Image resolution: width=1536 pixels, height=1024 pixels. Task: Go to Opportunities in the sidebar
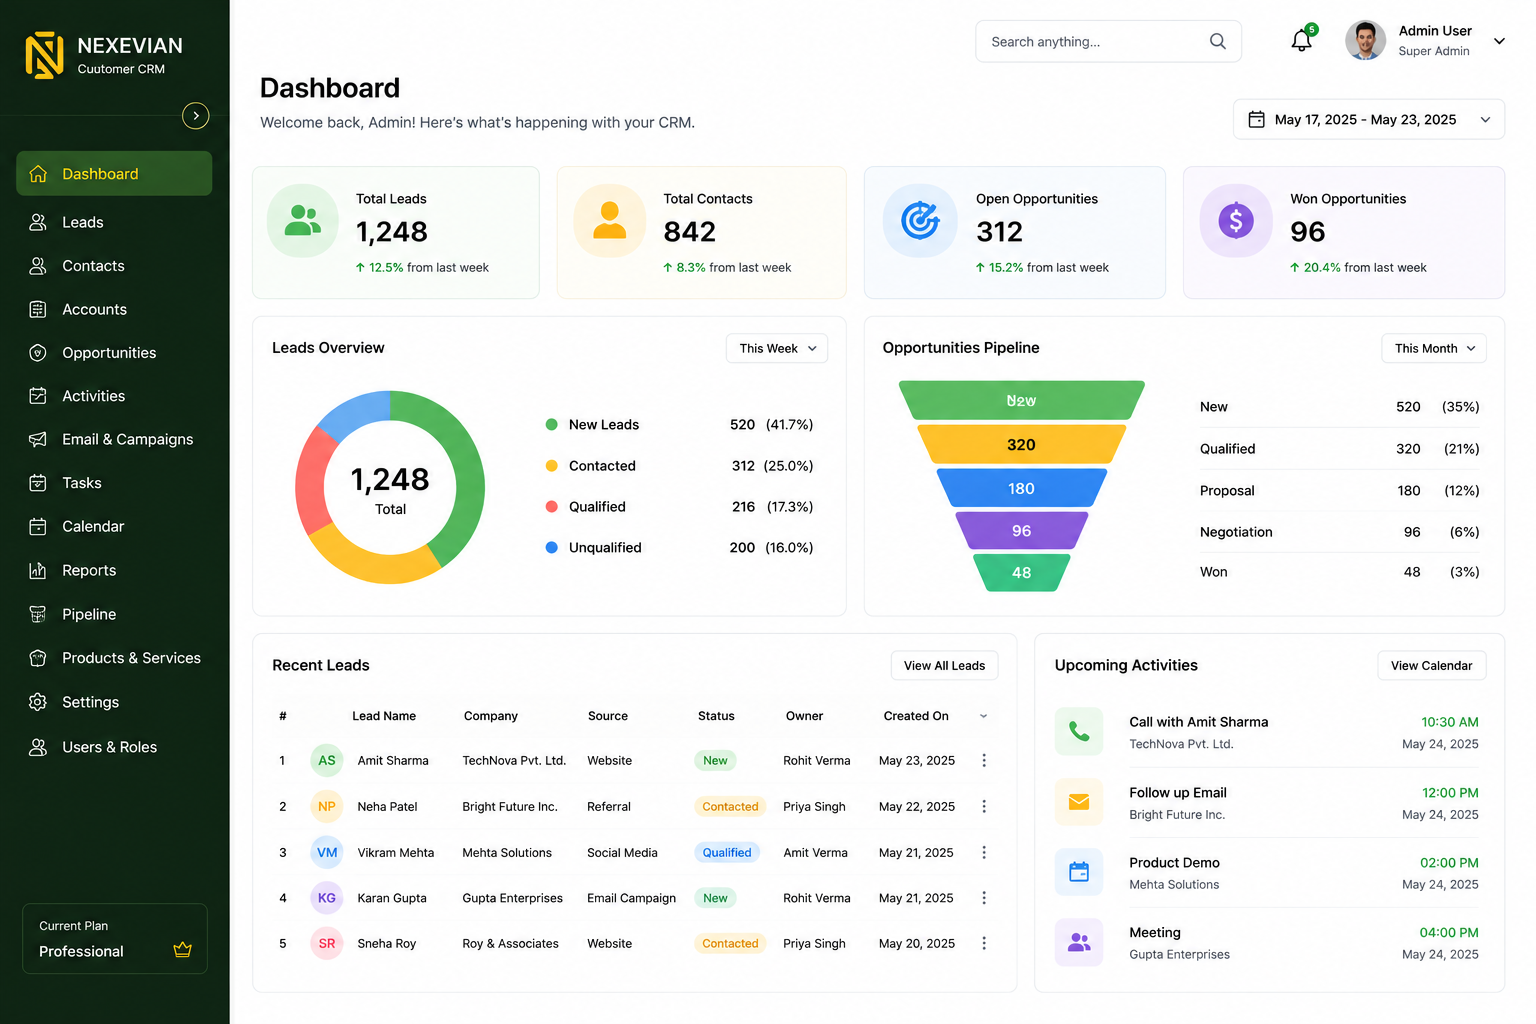[114, 353]
